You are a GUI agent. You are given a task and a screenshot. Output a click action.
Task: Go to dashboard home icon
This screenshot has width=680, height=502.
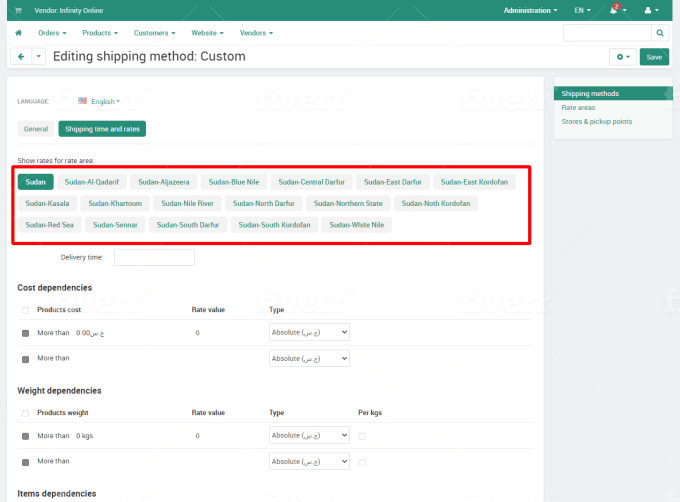pos(18,33)
